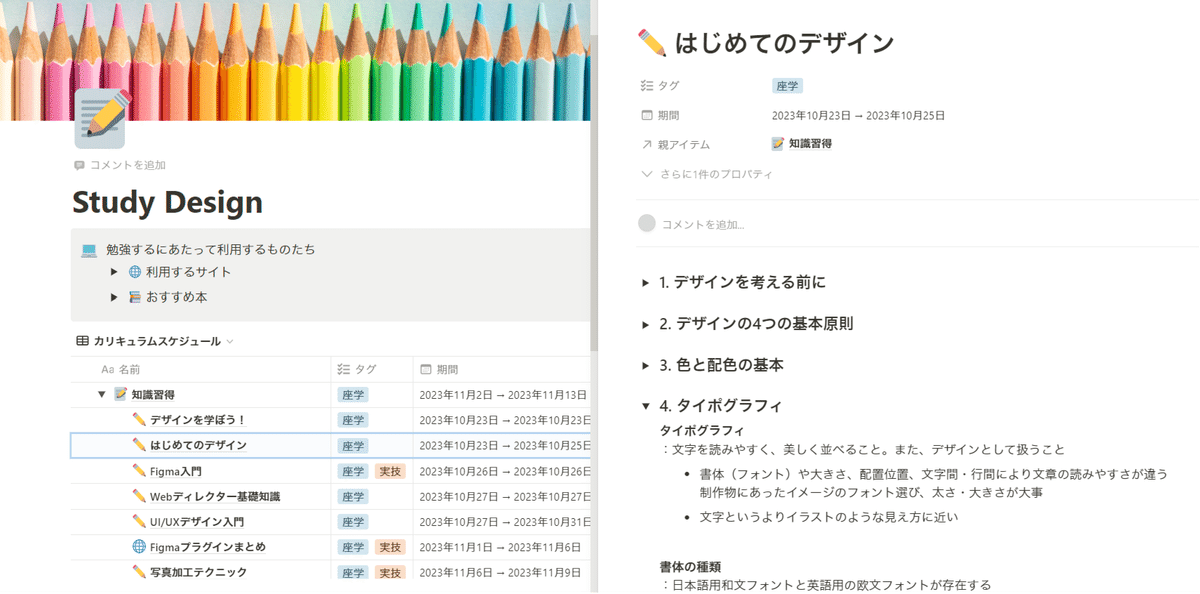Image resolution: width=1200 pixels, height=594 pixels.
Task: Open the Figma入門 page row
Action: point(176,471)
